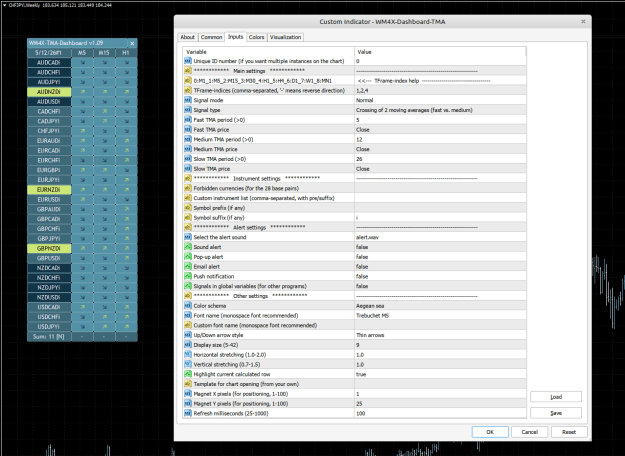The height and width of the screenshot is (456, 625).
Task: Open the alert sound alert.wav dropdown
Action: coord(440,237)
